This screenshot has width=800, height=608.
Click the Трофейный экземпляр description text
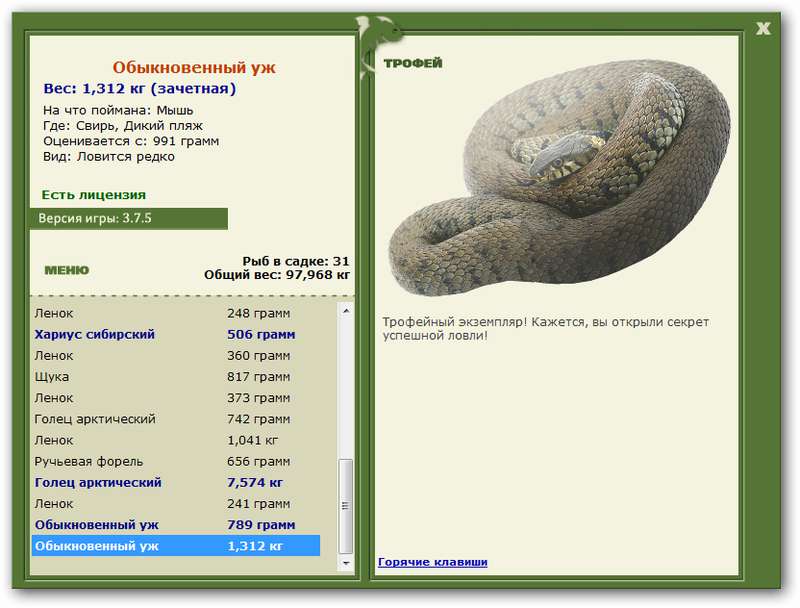546,329
